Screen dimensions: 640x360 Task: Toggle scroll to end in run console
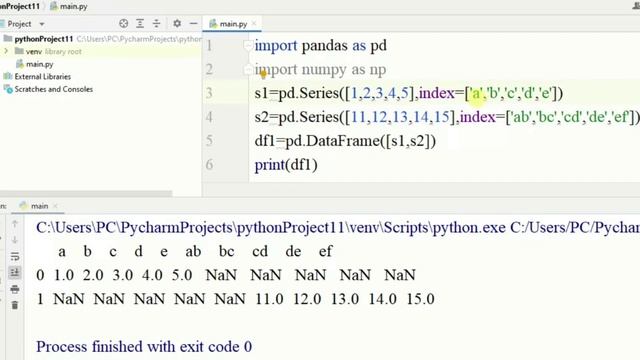(15, 272)
